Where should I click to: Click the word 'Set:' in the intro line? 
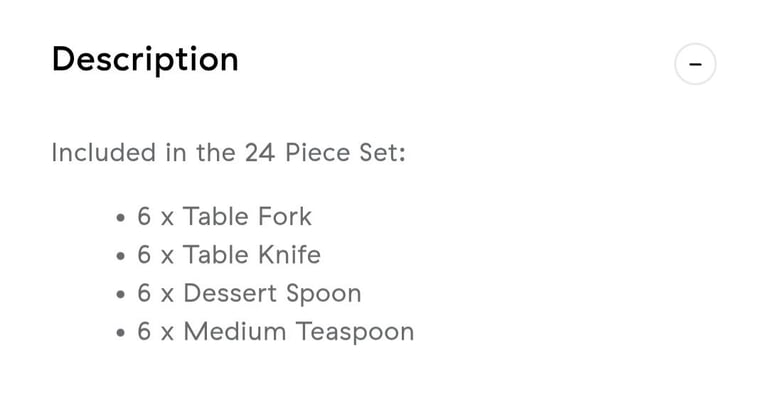[x=383, y=152]
